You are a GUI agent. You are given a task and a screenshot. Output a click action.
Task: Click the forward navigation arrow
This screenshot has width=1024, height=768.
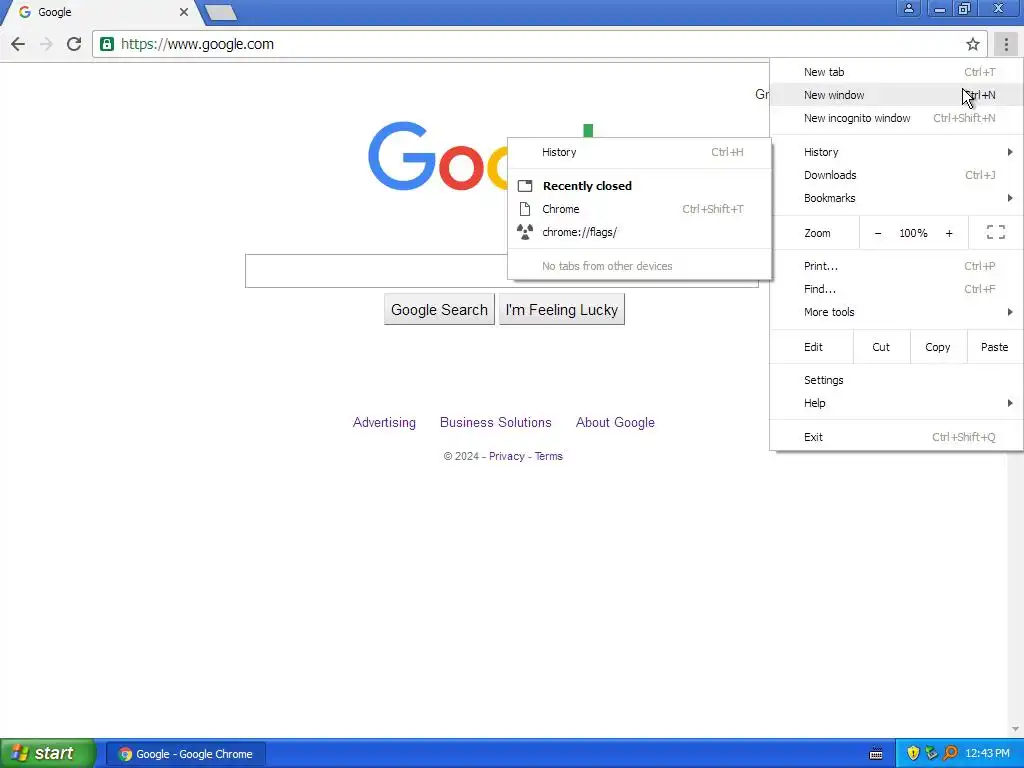point(46,44)
